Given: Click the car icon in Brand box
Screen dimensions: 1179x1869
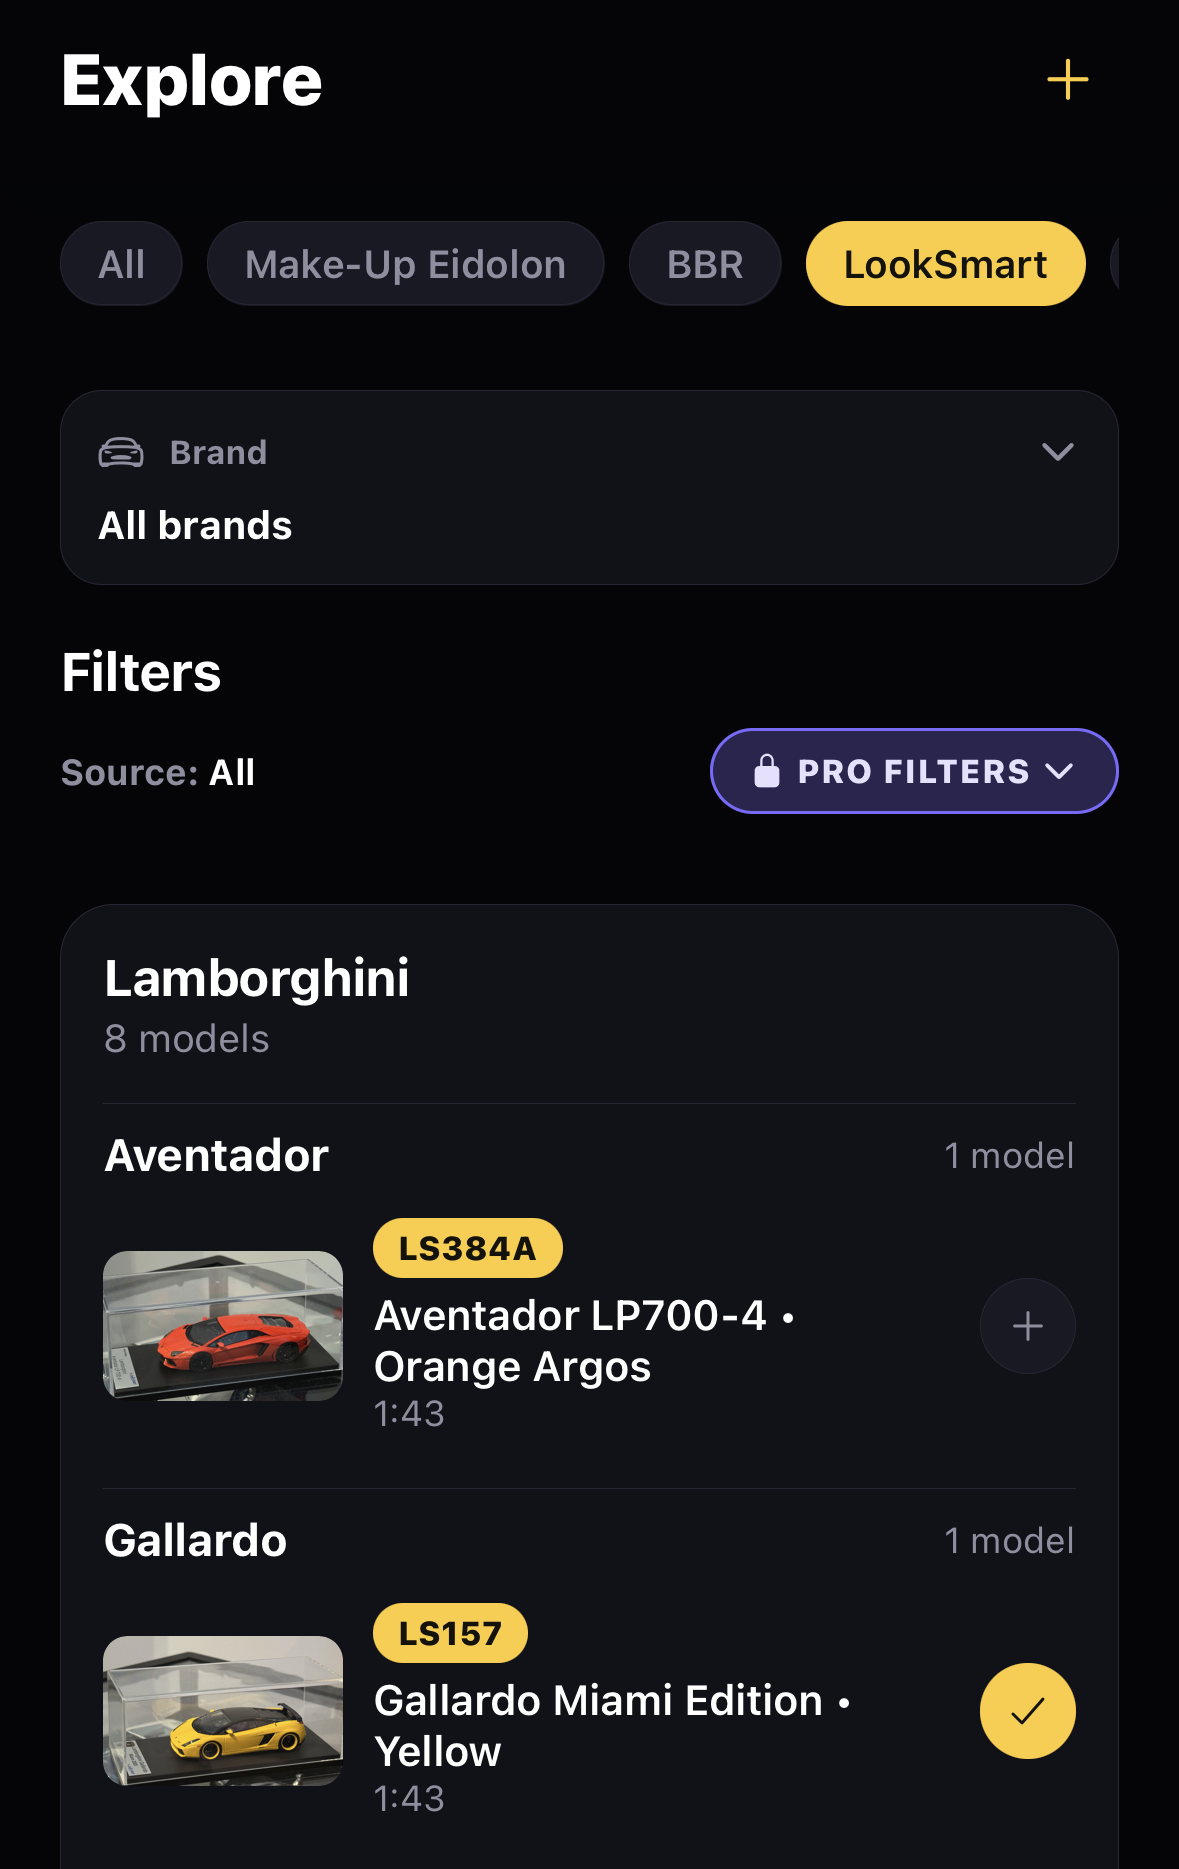Looking at the screenshot, I should coord(121,453).
